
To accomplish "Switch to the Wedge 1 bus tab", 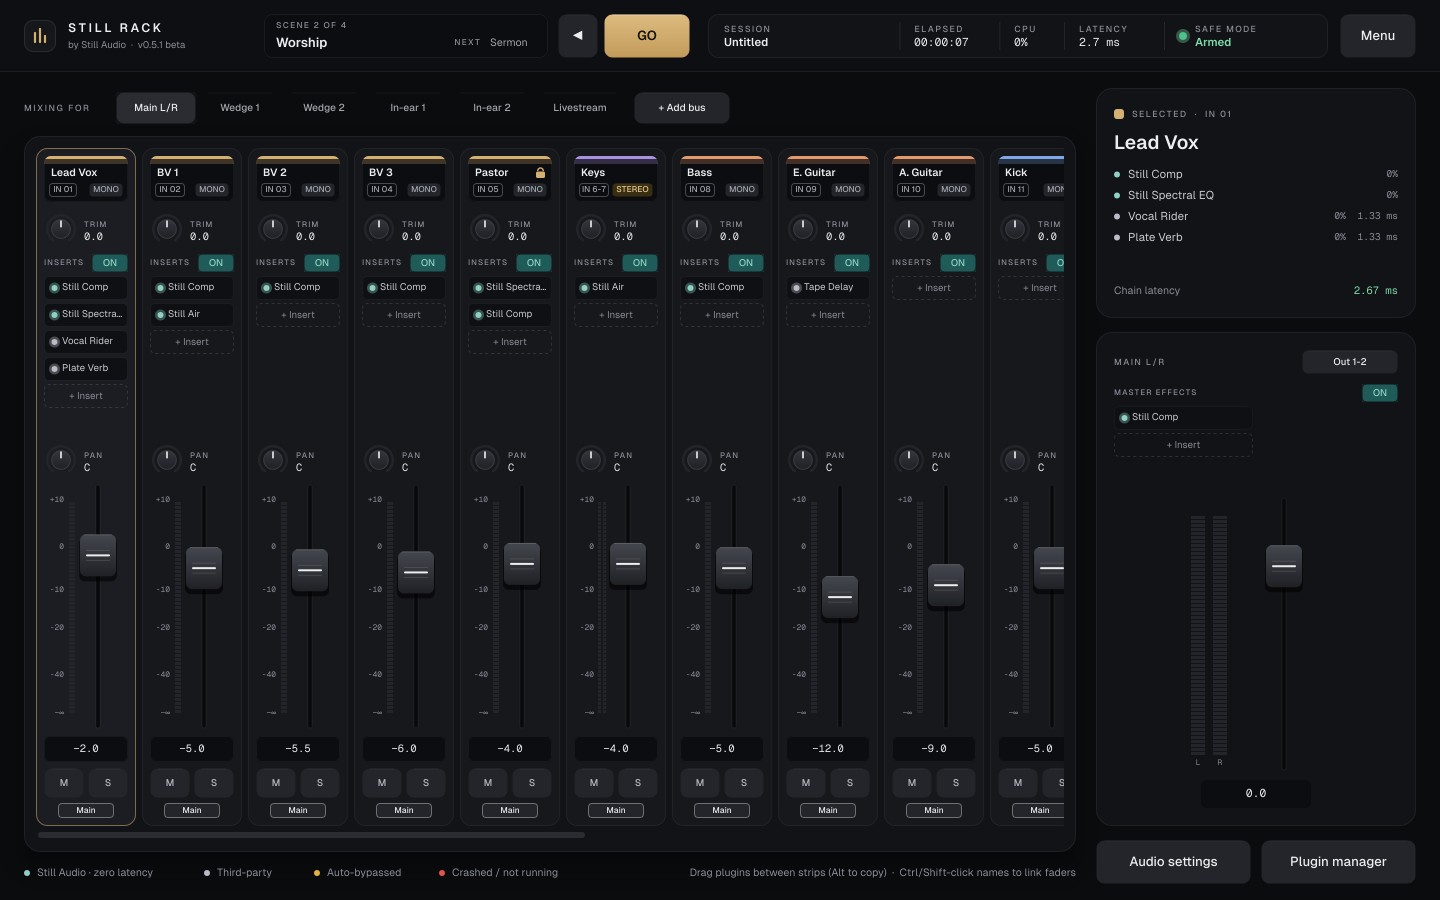I will (240, 108).
